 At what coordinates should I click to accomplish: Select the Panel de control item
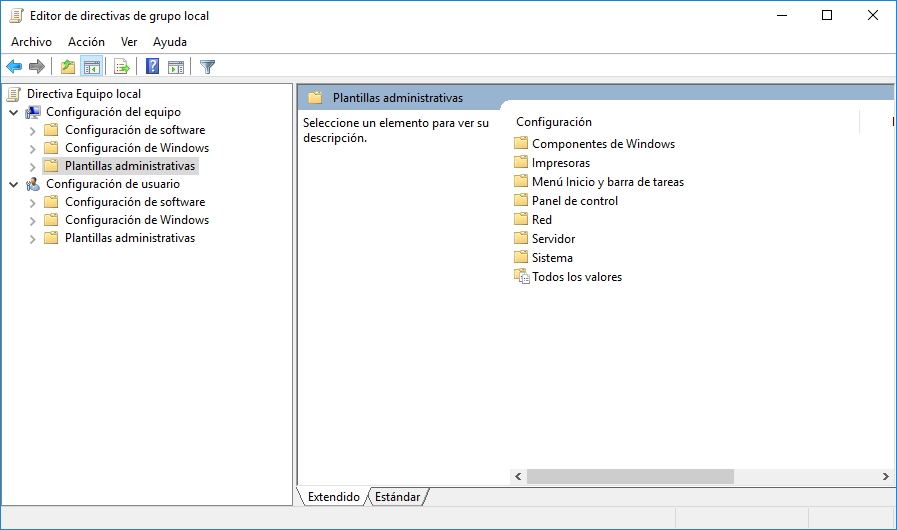(575, 200)
